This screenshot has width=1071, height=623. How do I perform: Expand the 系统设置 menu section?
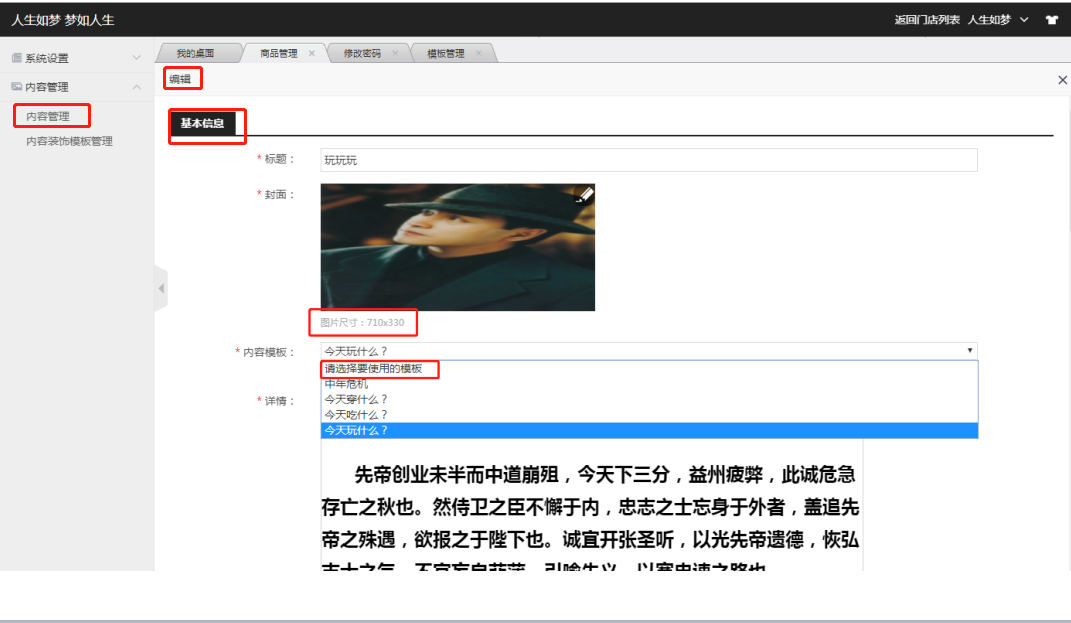(136, 58)
